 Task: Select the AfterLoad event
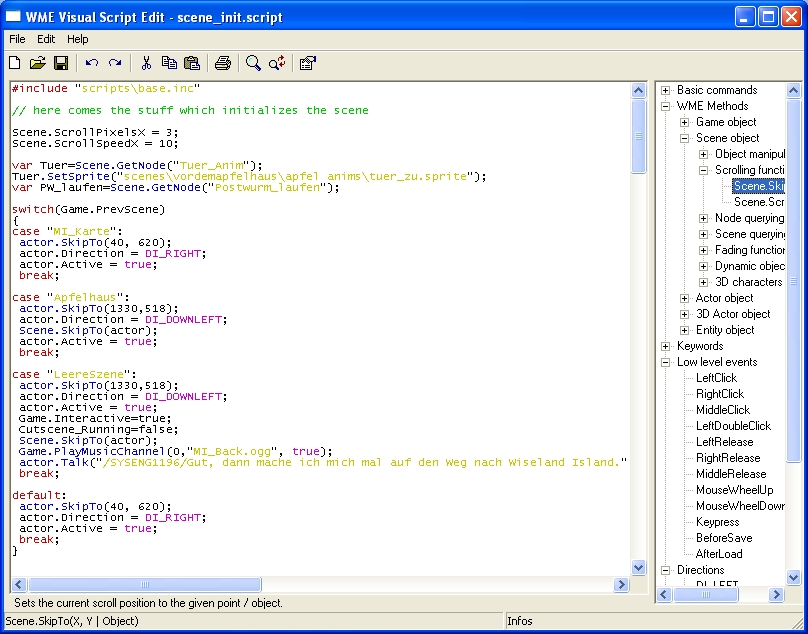pyautogui.click(x=719, y=554)
